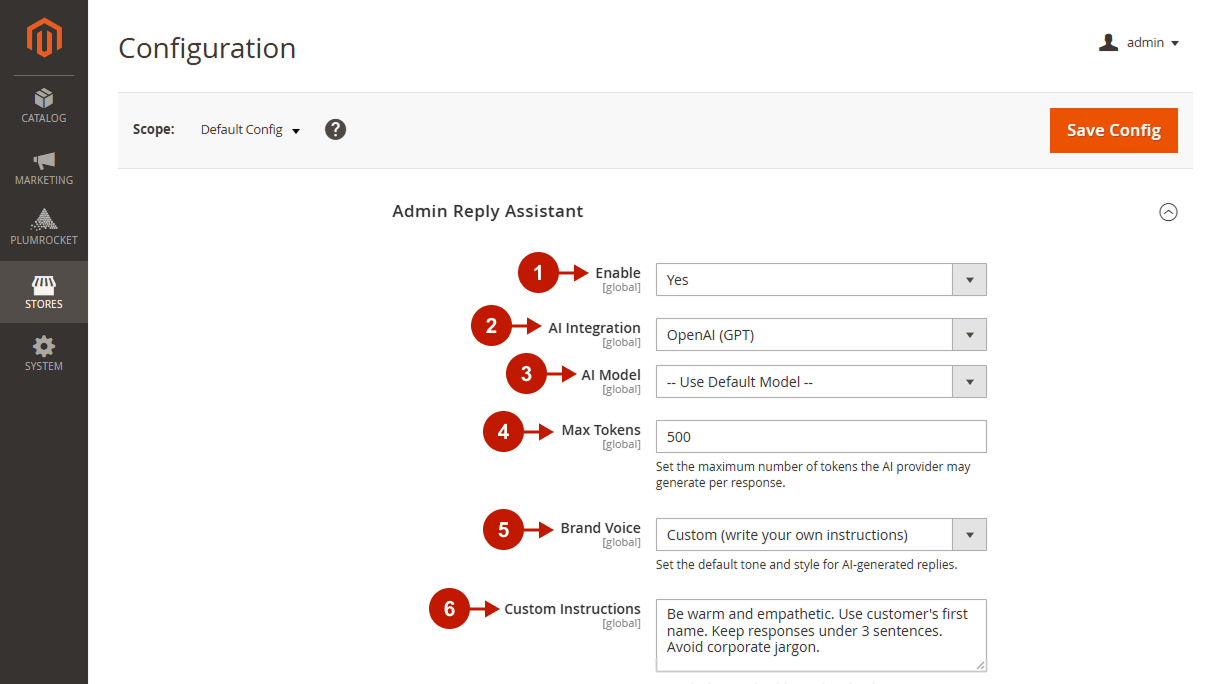The image size is (1206, 684).
Task: Open the Plumrocket sidebar menu
Action: tap(44, 228)
